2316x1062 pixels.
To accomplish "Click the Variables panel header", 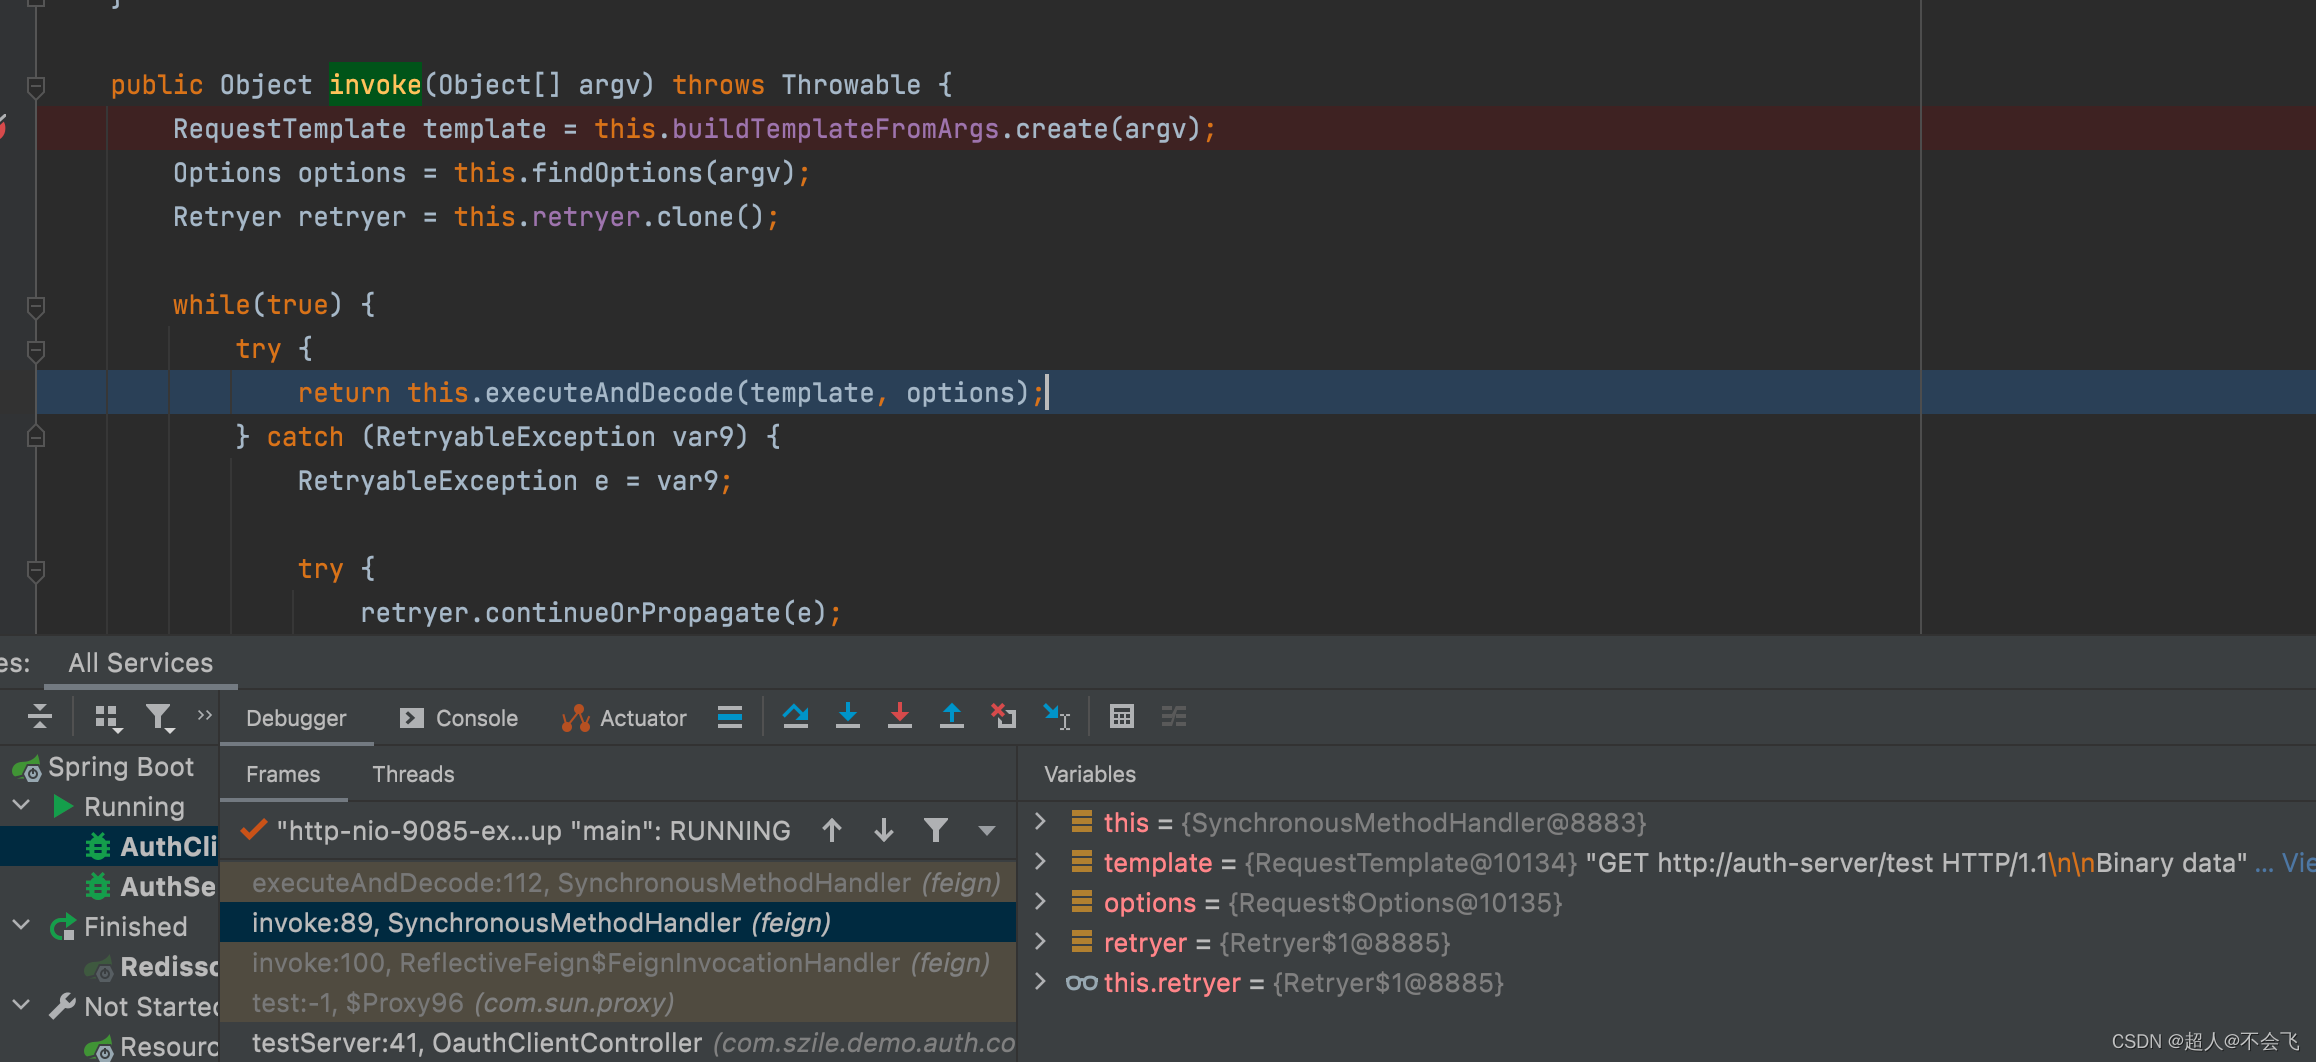I will pyautogui.click(x=1090, y=774).
